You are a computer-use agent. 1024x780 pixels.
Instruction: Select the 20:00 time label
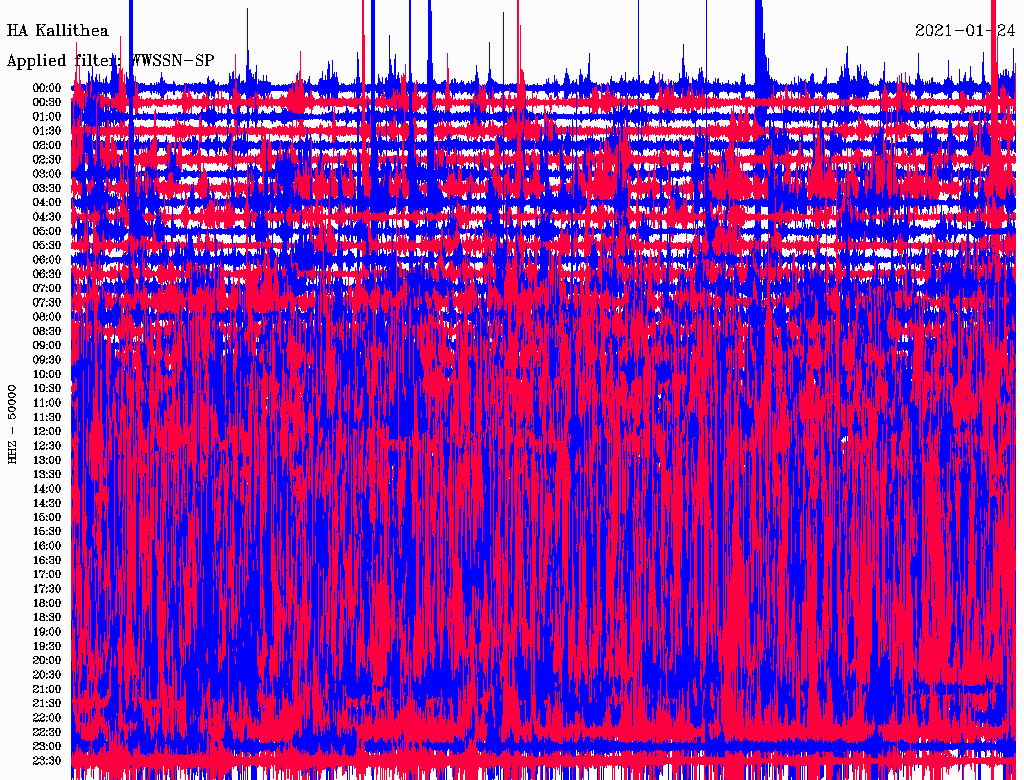[x=47, y=660]
